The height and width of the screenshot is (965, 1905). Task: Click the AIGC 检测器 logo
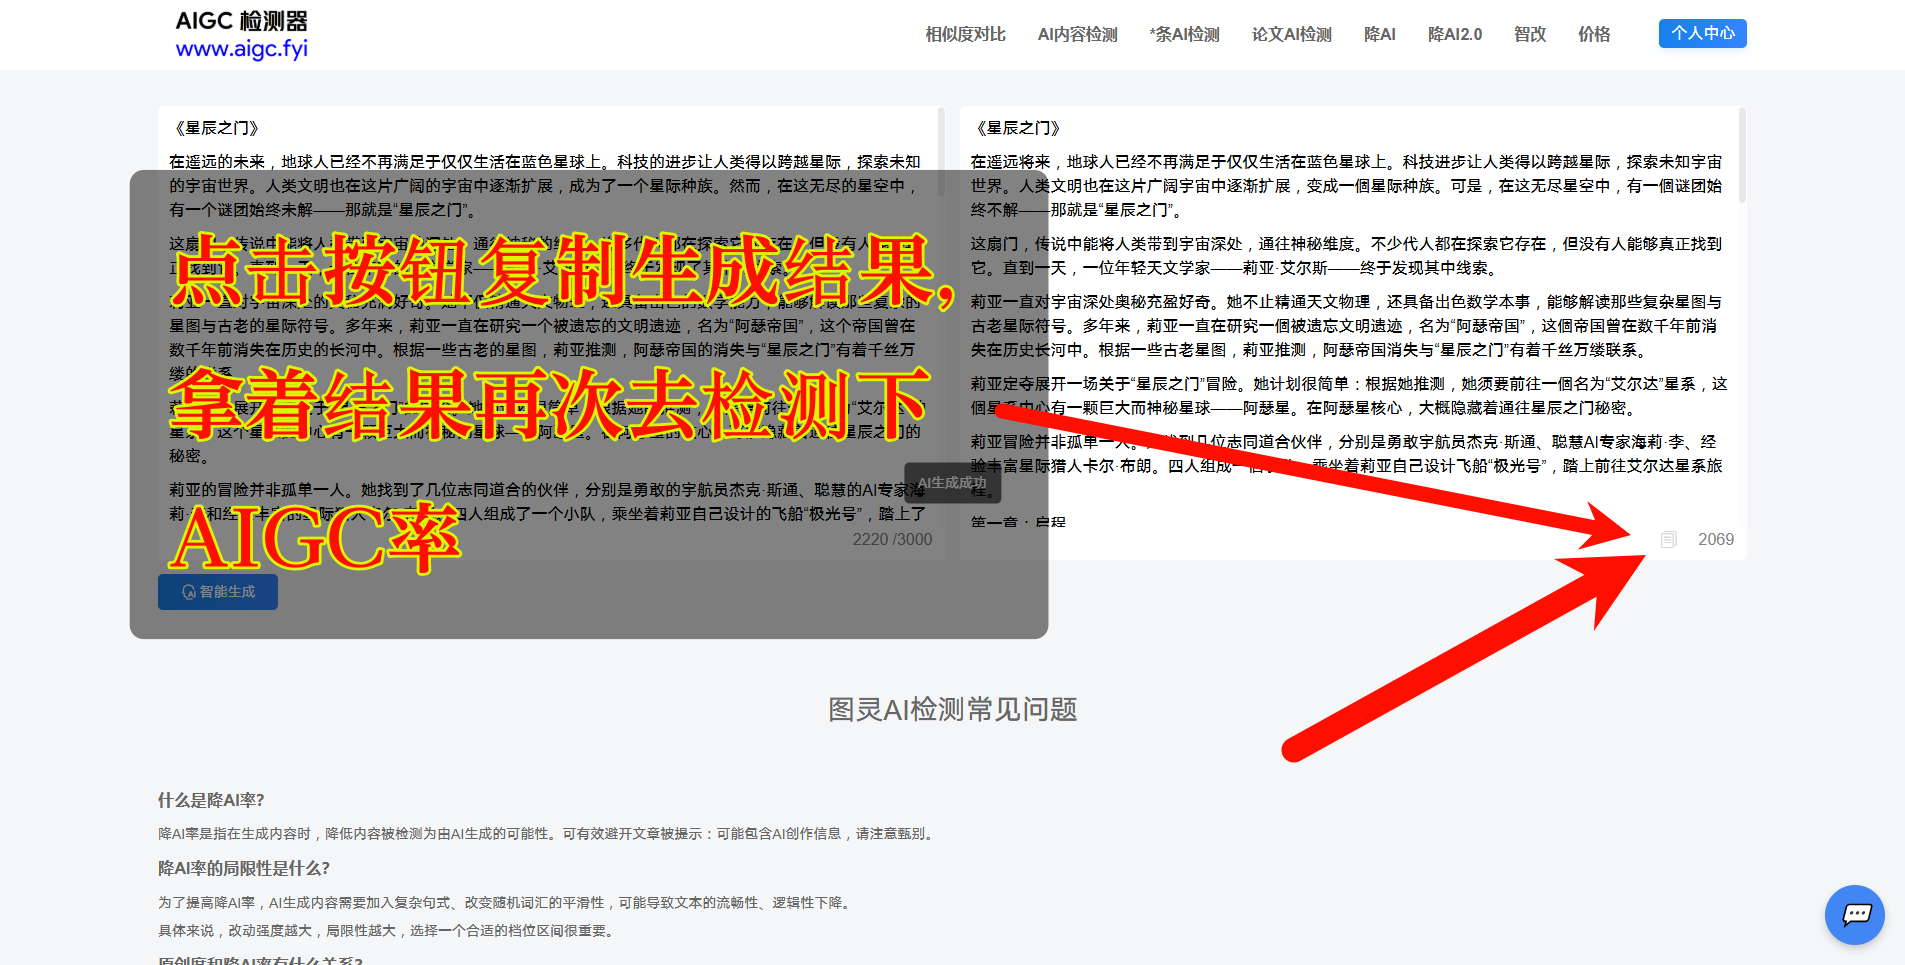pos(241,20)
